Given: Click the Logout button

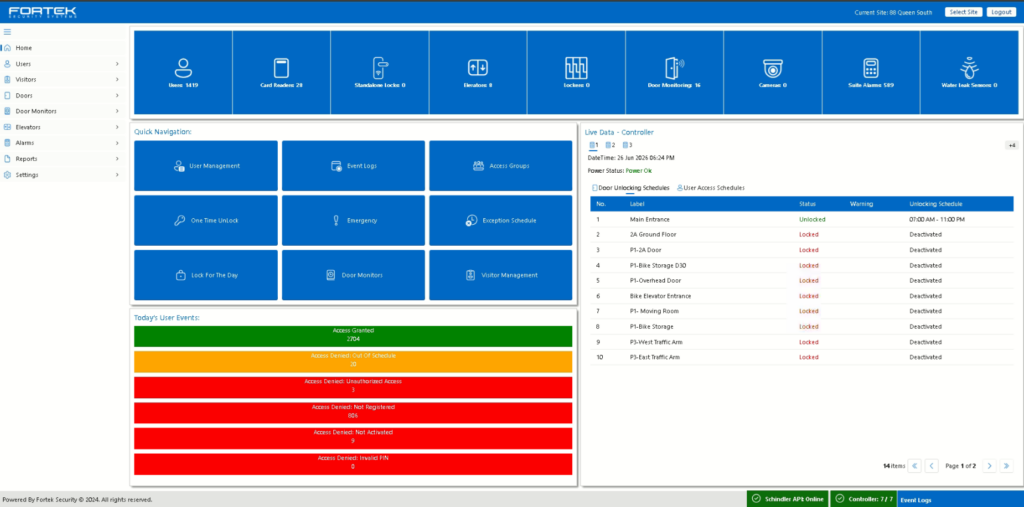Looking at the screenshot, I should pos(1000,12).
